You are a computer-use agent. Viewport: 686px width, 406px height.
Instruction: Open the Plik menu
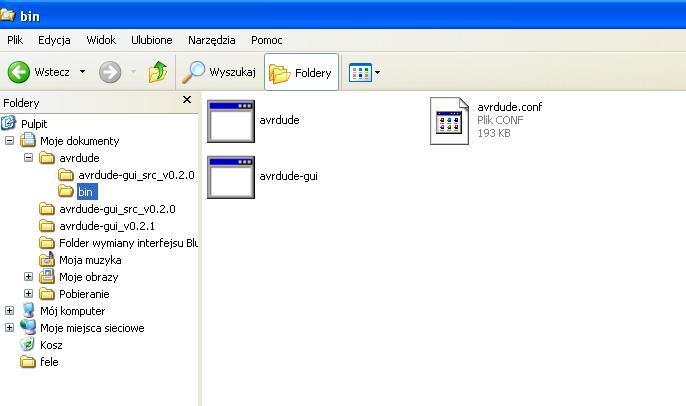point(15,40)
